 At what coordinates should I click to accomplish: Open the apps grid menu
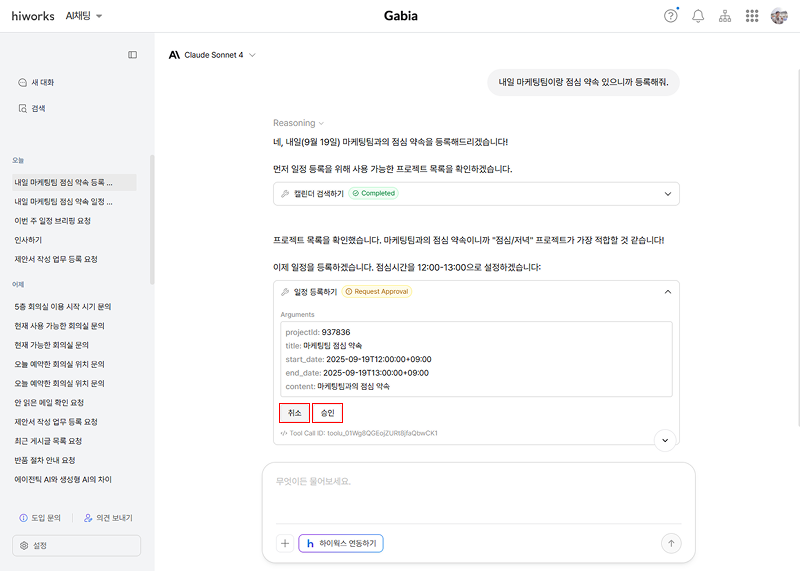click(752, 16)
